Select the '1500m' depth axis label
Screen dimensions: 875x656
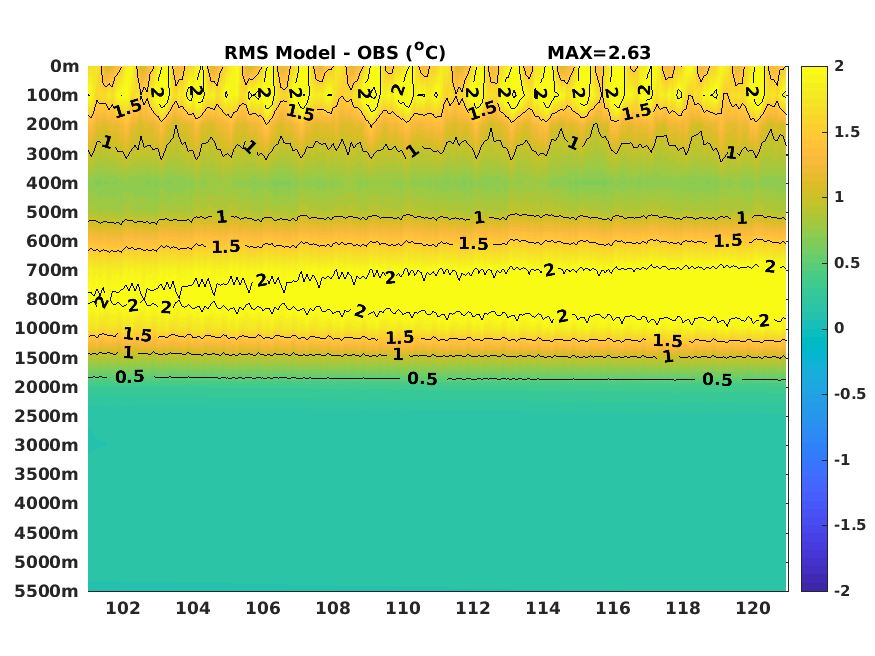click(x=47, y=358)
